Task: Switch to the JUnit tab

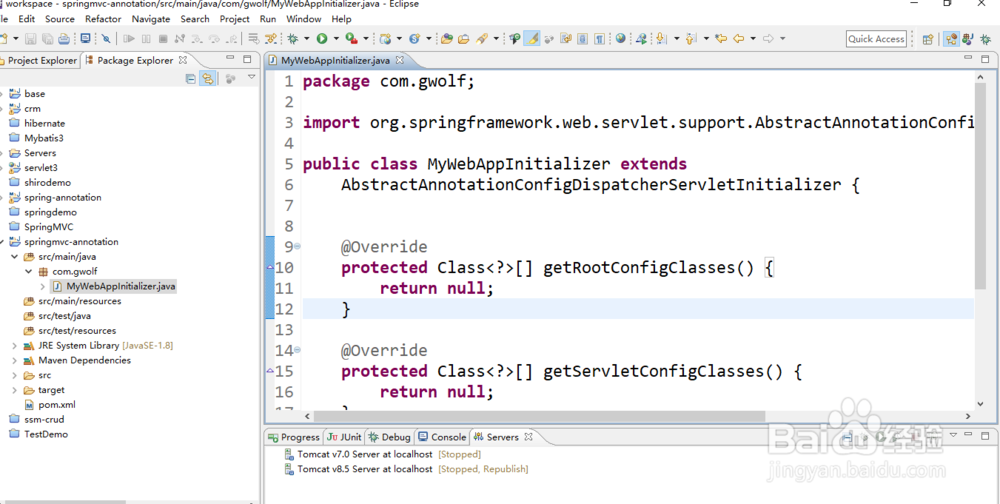Action: [x=344, y=437]
